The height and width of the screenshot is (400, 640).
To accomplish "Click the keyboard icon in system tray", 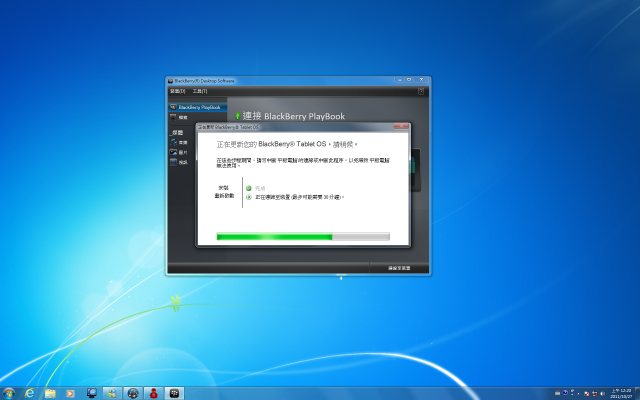I will 558,393.
